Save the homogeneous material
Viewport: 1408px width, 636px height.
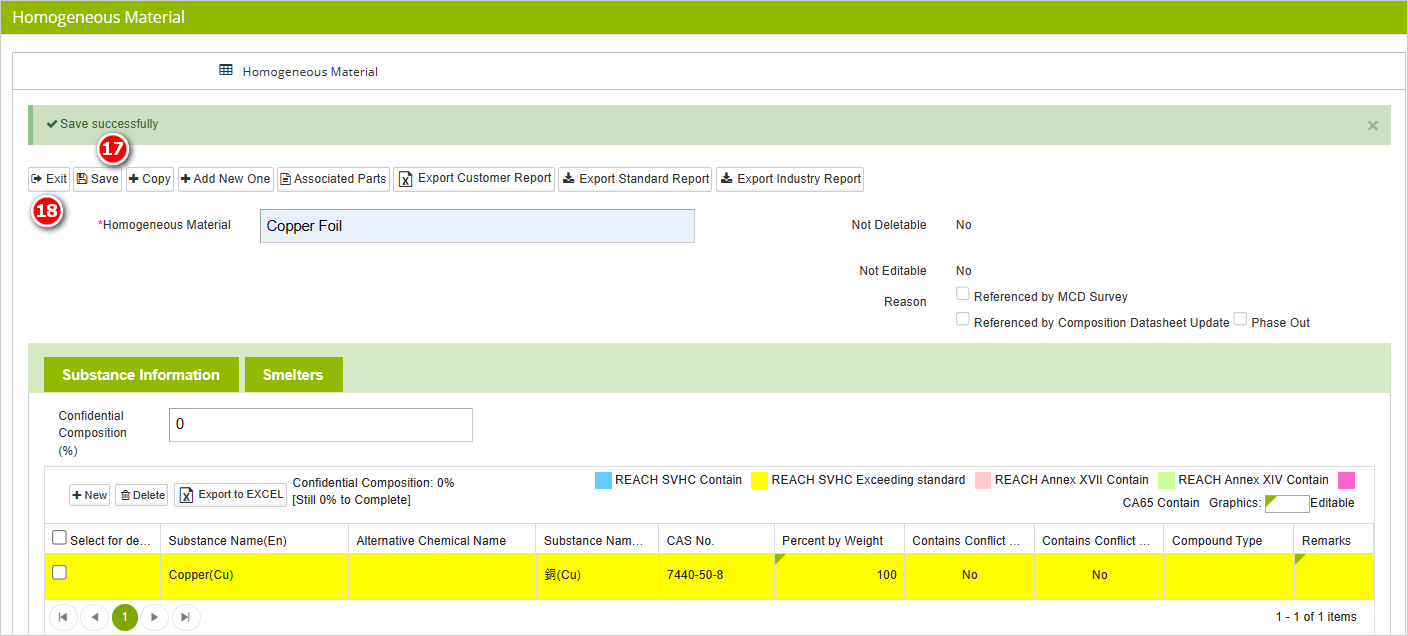[97, 179]
